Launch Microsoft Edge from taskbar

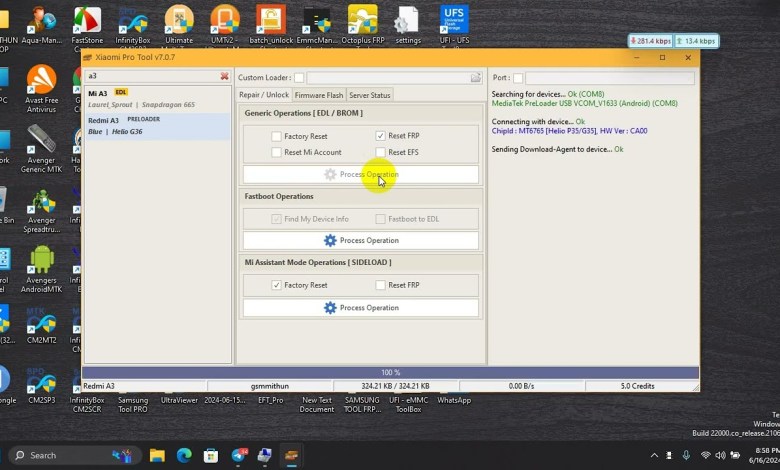coord(184,455)
